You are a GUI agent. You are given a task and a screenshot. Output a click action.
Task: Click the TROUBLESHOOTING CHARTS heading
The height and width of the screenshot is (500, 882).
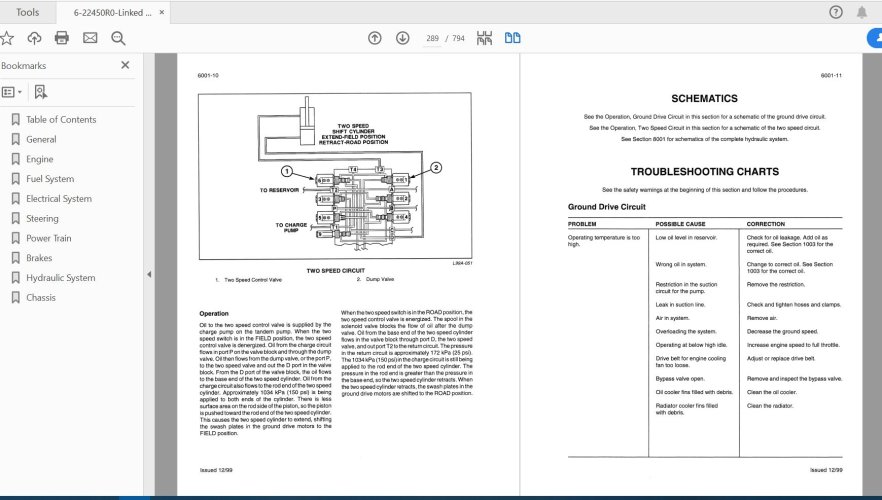click(705, 172)
